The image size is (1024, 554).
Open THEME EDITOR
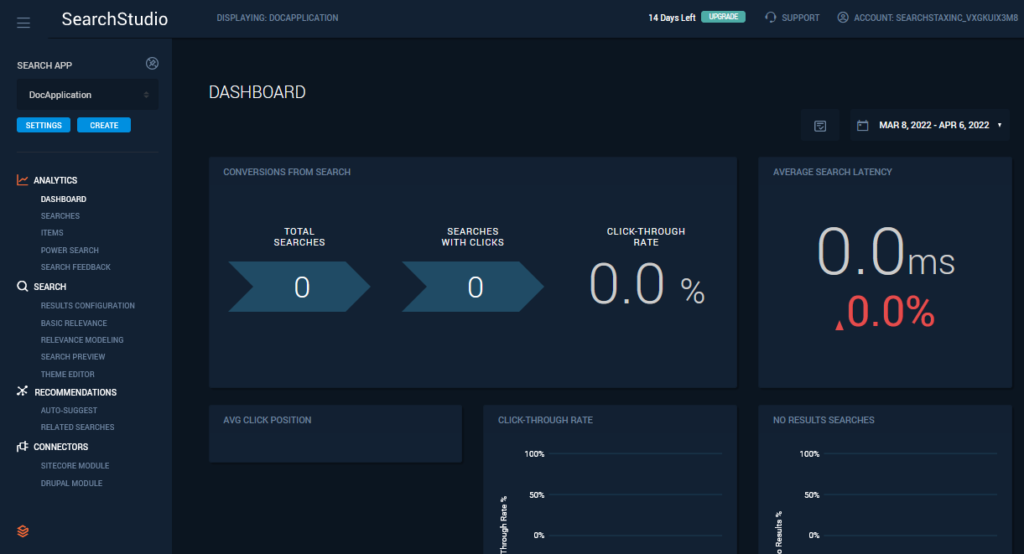point(67,374)
